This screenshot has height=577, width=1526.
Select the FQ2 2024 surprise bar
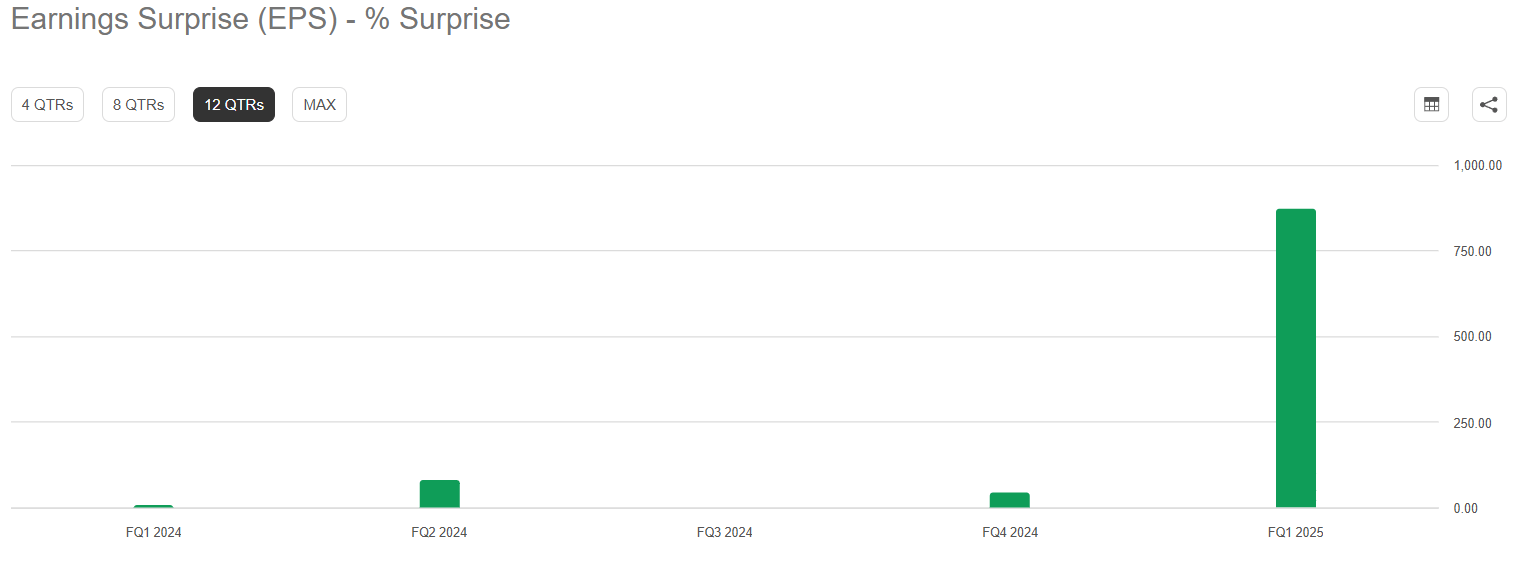point(439,494)
